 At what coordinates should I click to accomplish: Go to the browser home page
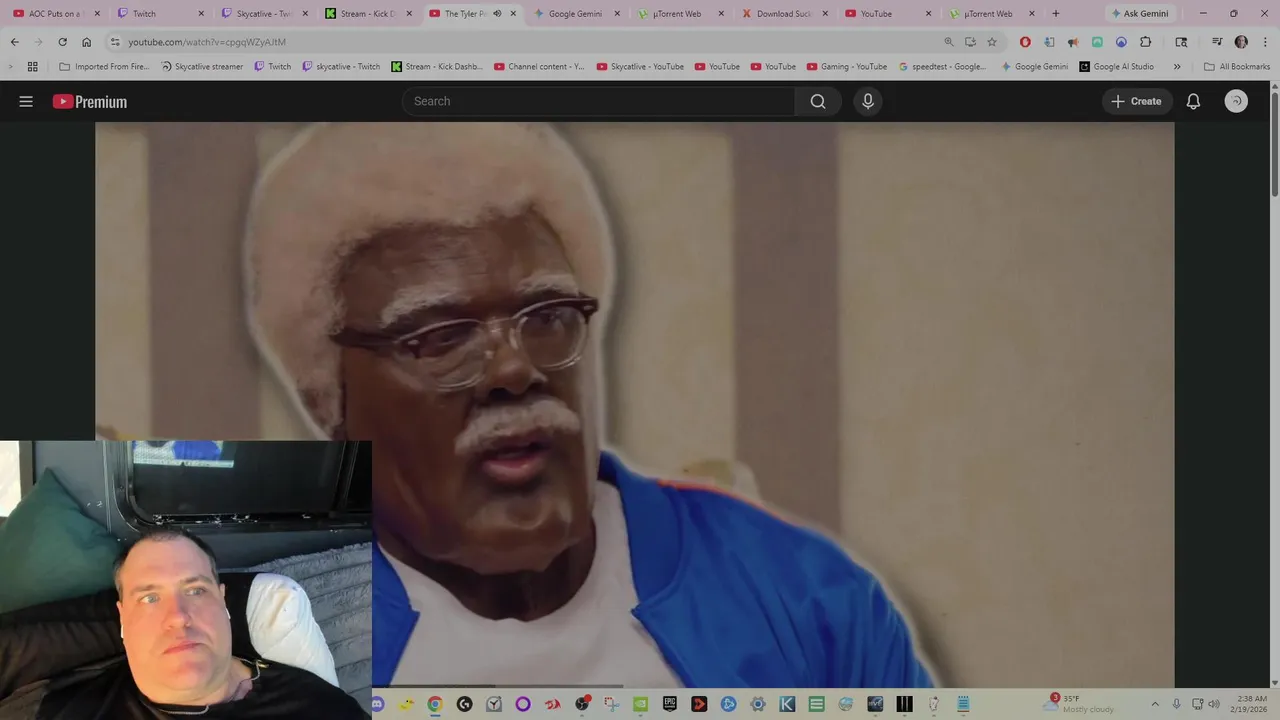(86, 42)
